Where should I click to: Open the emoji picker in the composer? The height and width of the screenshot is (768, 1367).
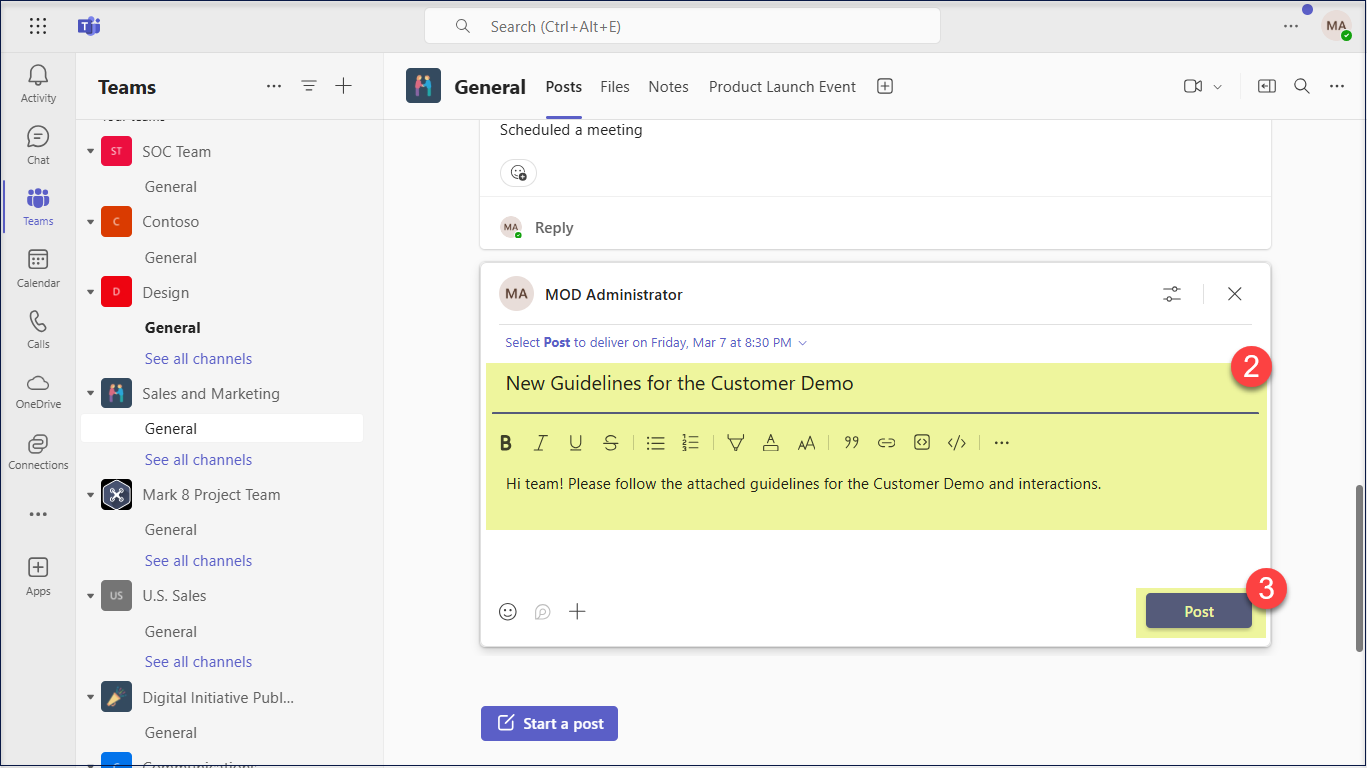[x=508, y=611]
